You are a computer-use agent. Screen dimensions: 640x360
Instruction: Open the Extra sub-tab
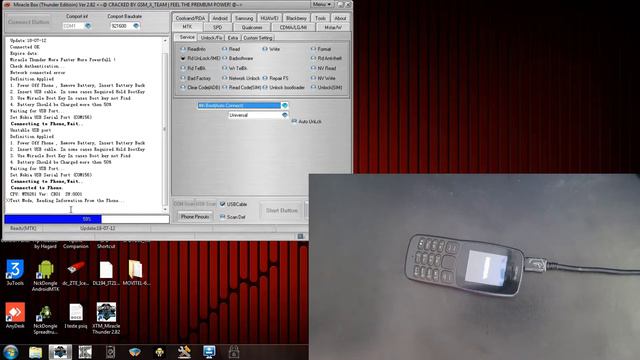pyautogui.click(x=233, y=38)
